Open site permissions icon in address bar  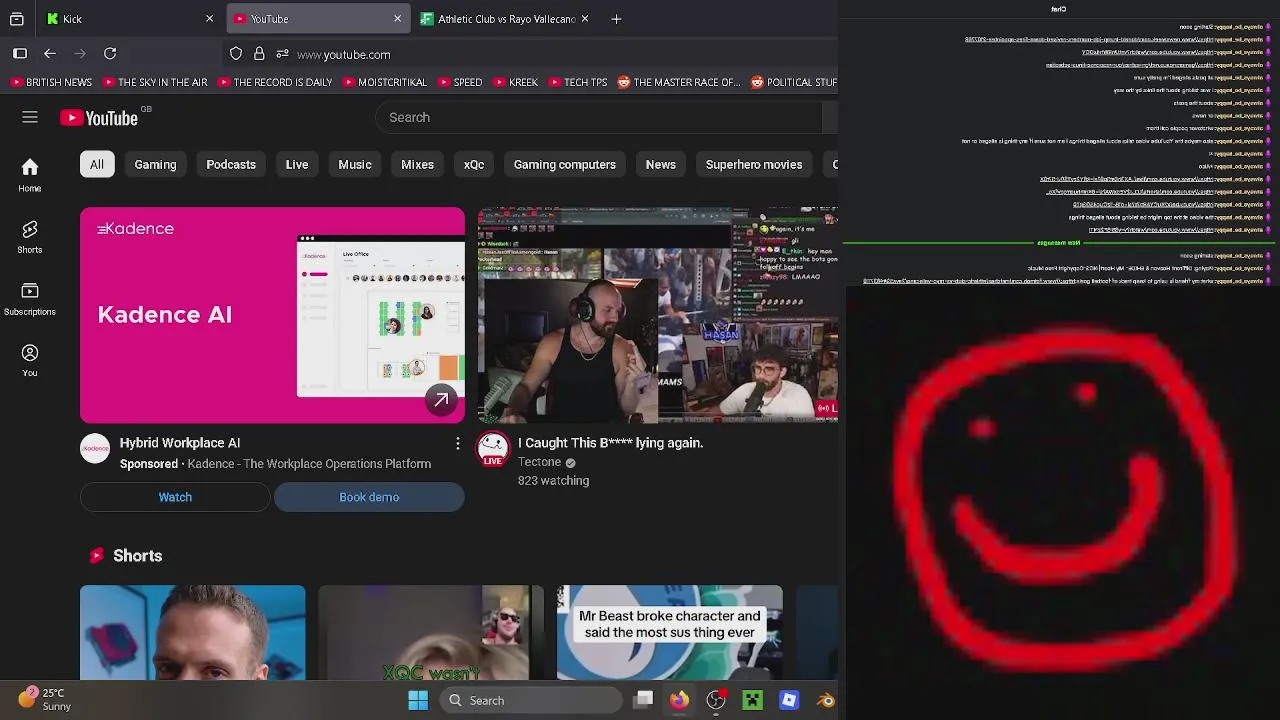[x=283, y=54]
